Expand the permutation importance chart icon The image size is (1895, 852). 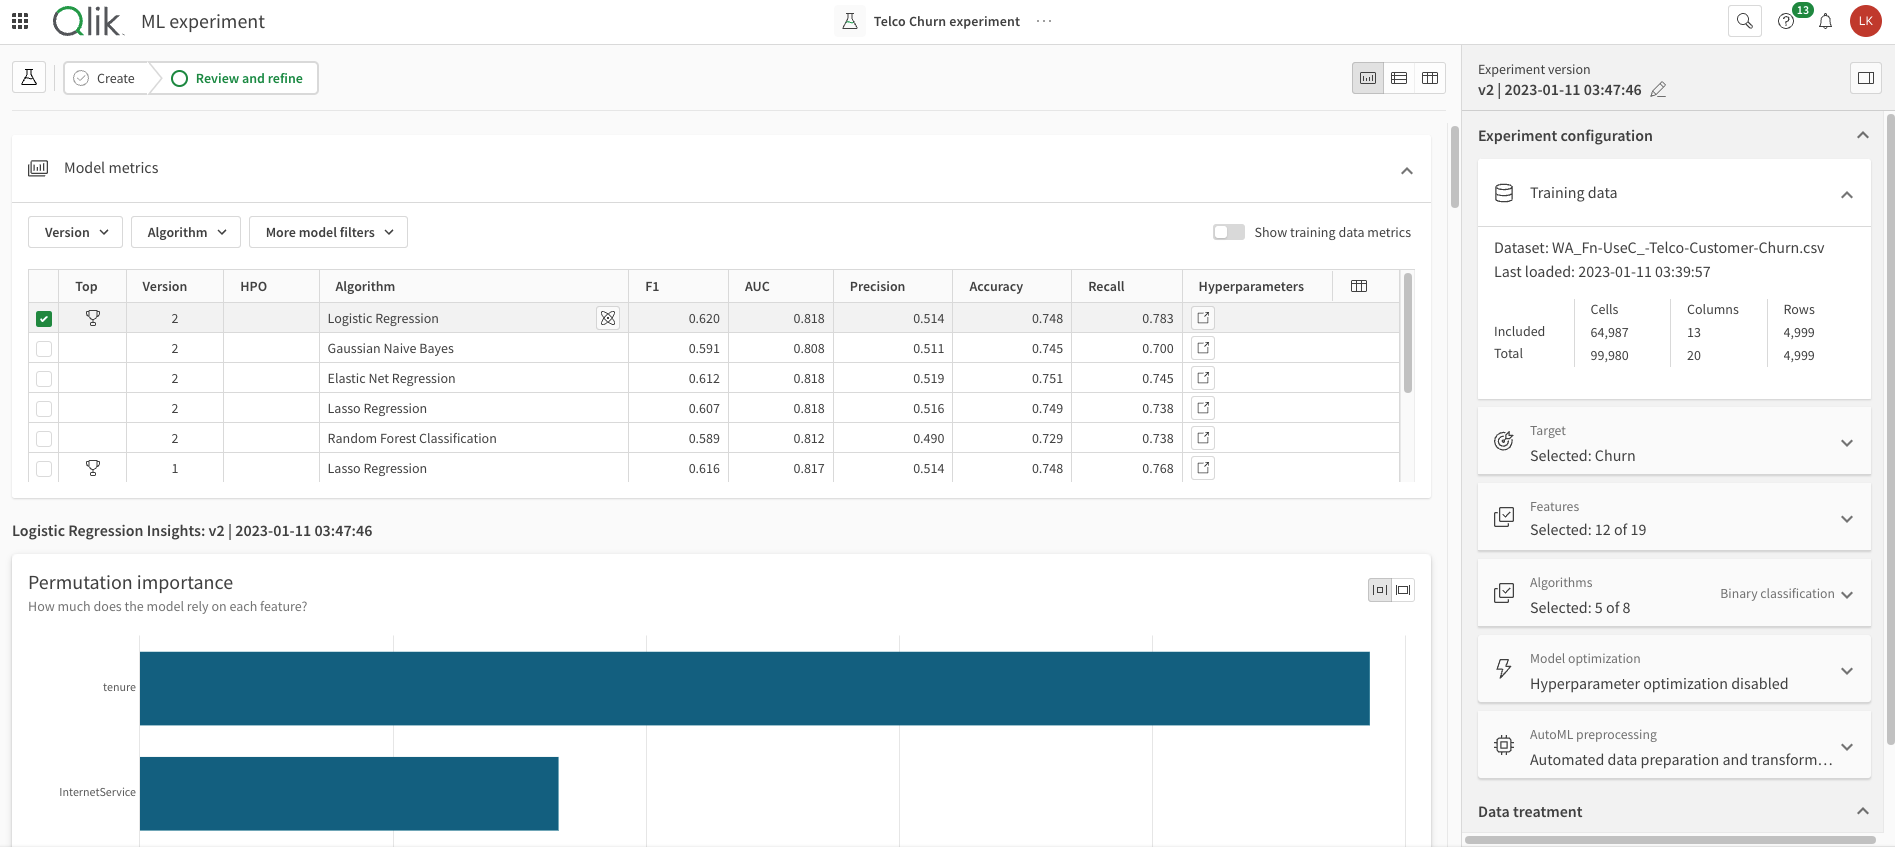1403,590
